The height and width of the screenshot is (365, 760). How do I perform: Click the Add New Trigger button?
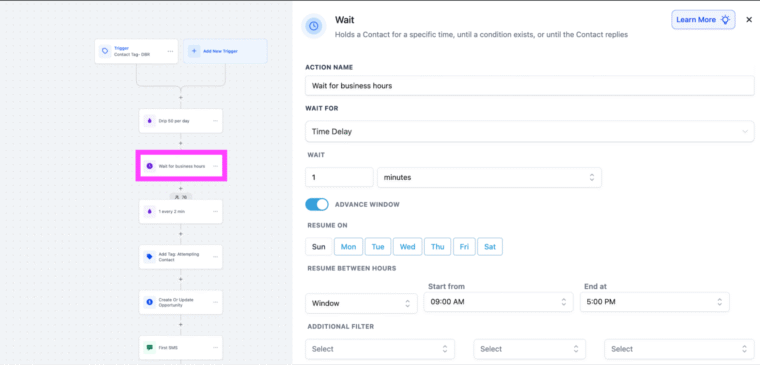[x=225, y=51]
